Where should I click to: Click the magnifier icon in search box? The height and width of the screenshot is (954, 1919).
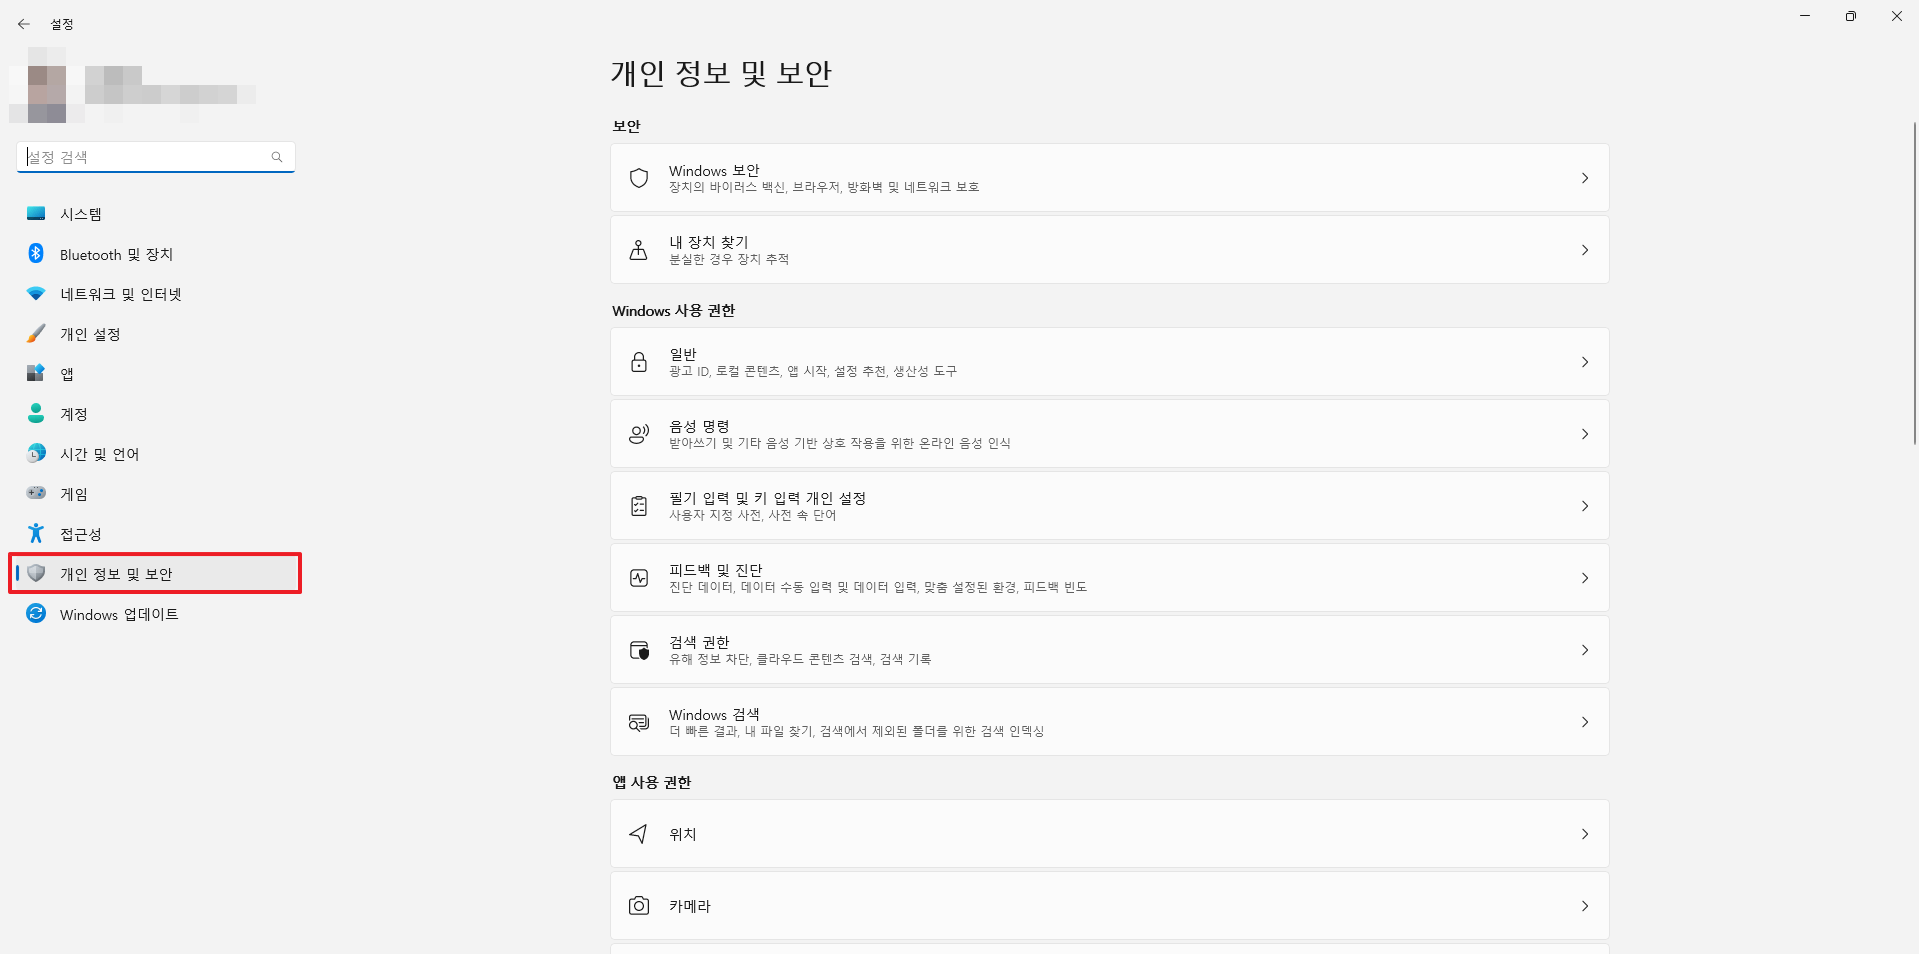point(277,157)
